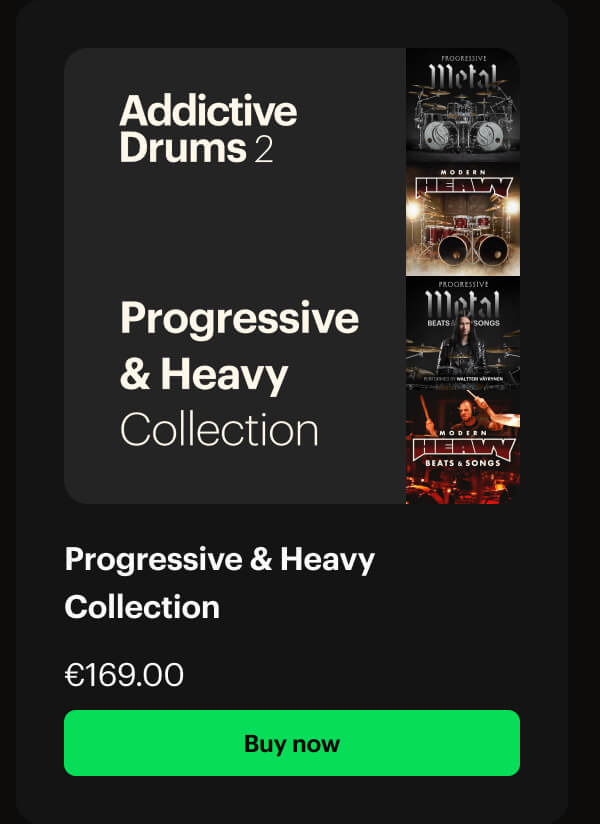Image resolution: width=600 pixels, height=824 pixels.
Task: Select the Metal gothic title graphic
Action: [462, 73]
